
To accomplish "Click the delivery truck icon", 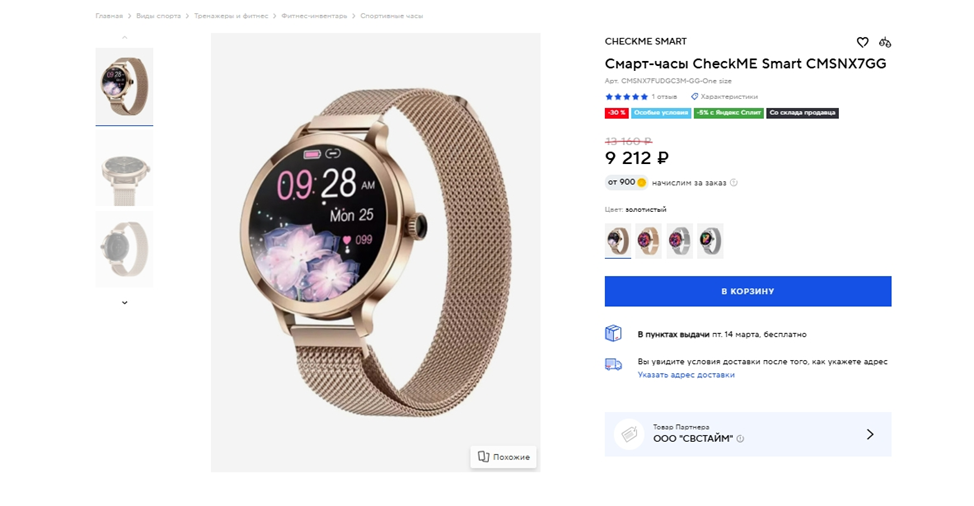I will pos(613,364).
